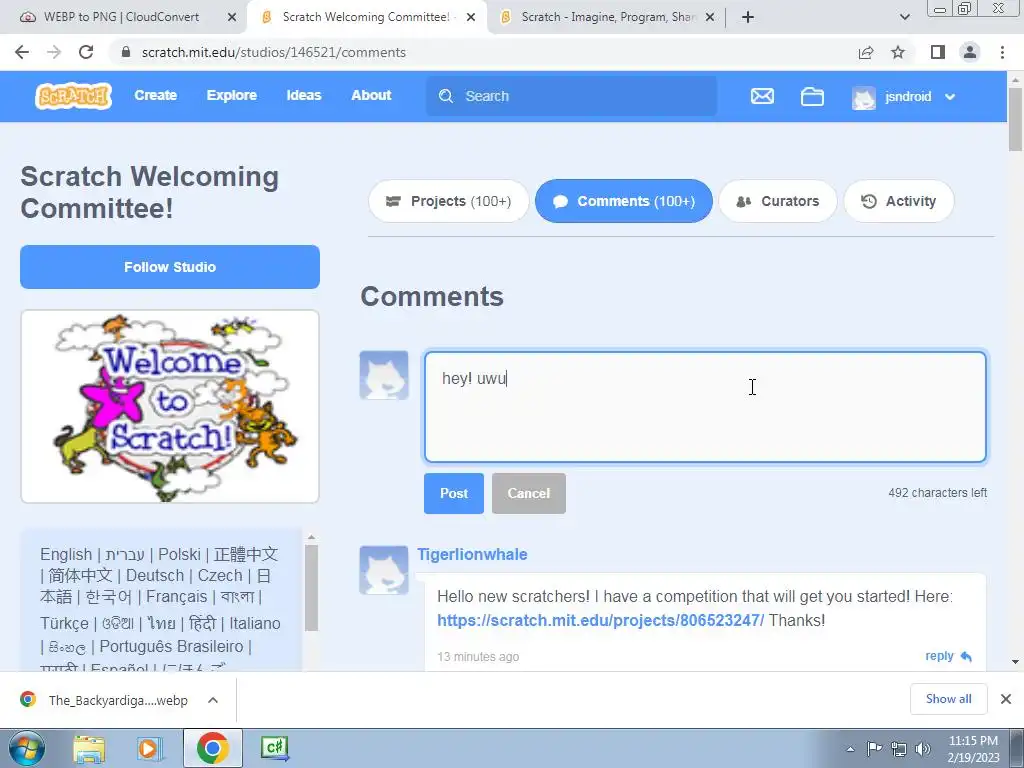Close the downloads bar
Viewport: 1024px width, 768px height.
click(x=1006, y=699)
